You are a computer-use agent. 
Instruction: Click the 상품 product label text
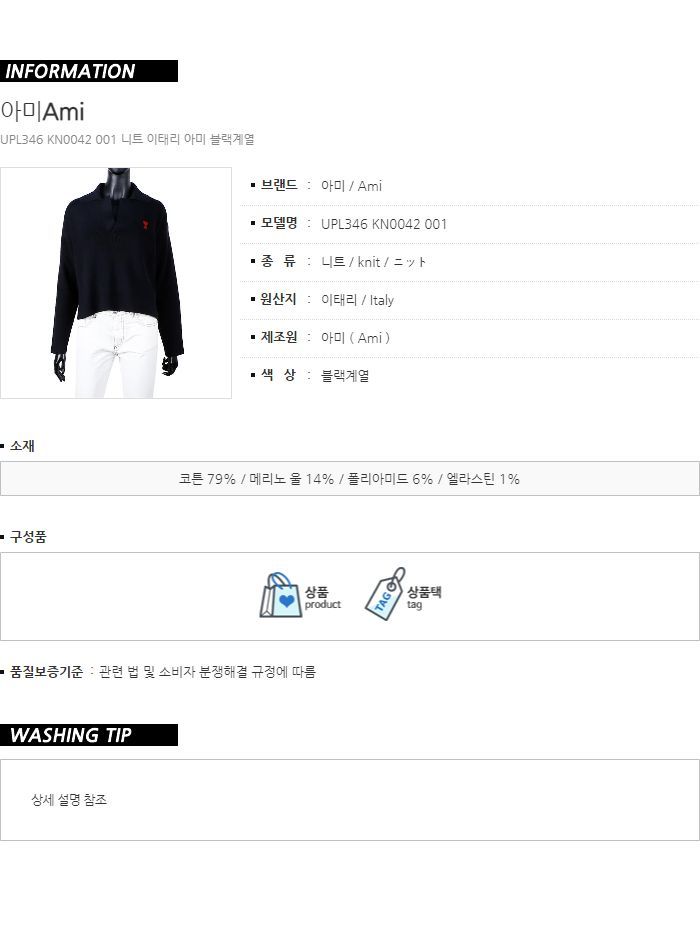point(316,592)
